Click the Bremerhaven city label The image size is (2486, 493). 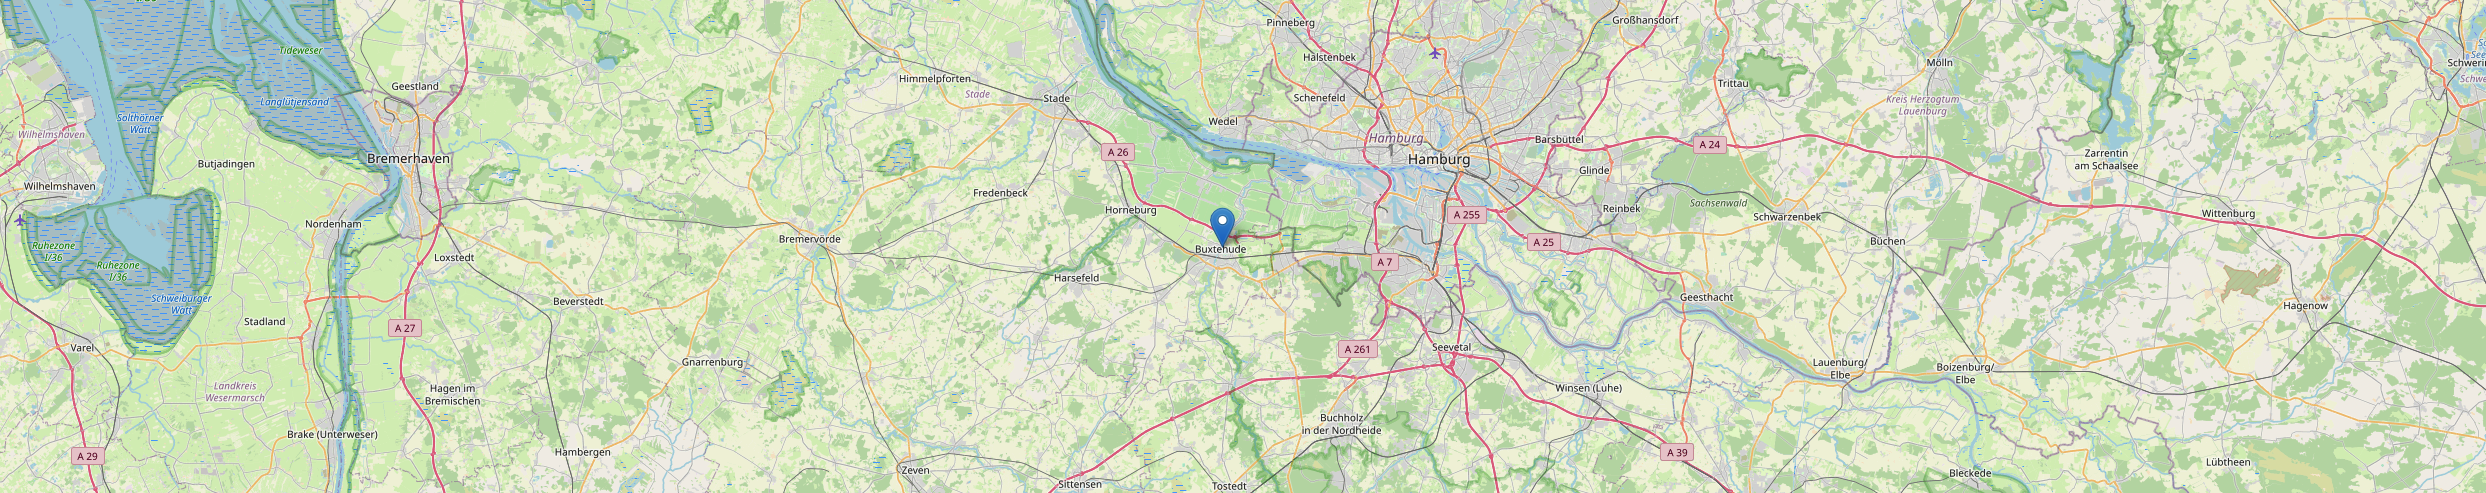(x=409, y=159)
